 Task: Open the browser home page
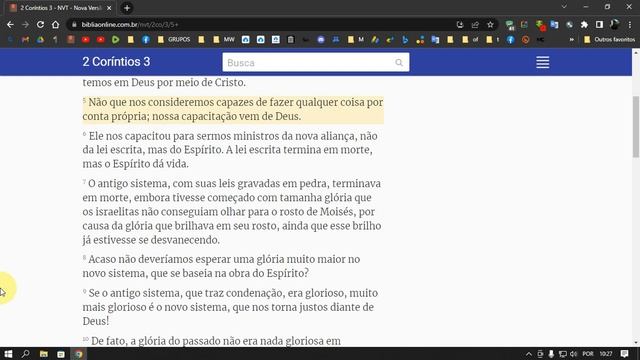pos(56,24)
